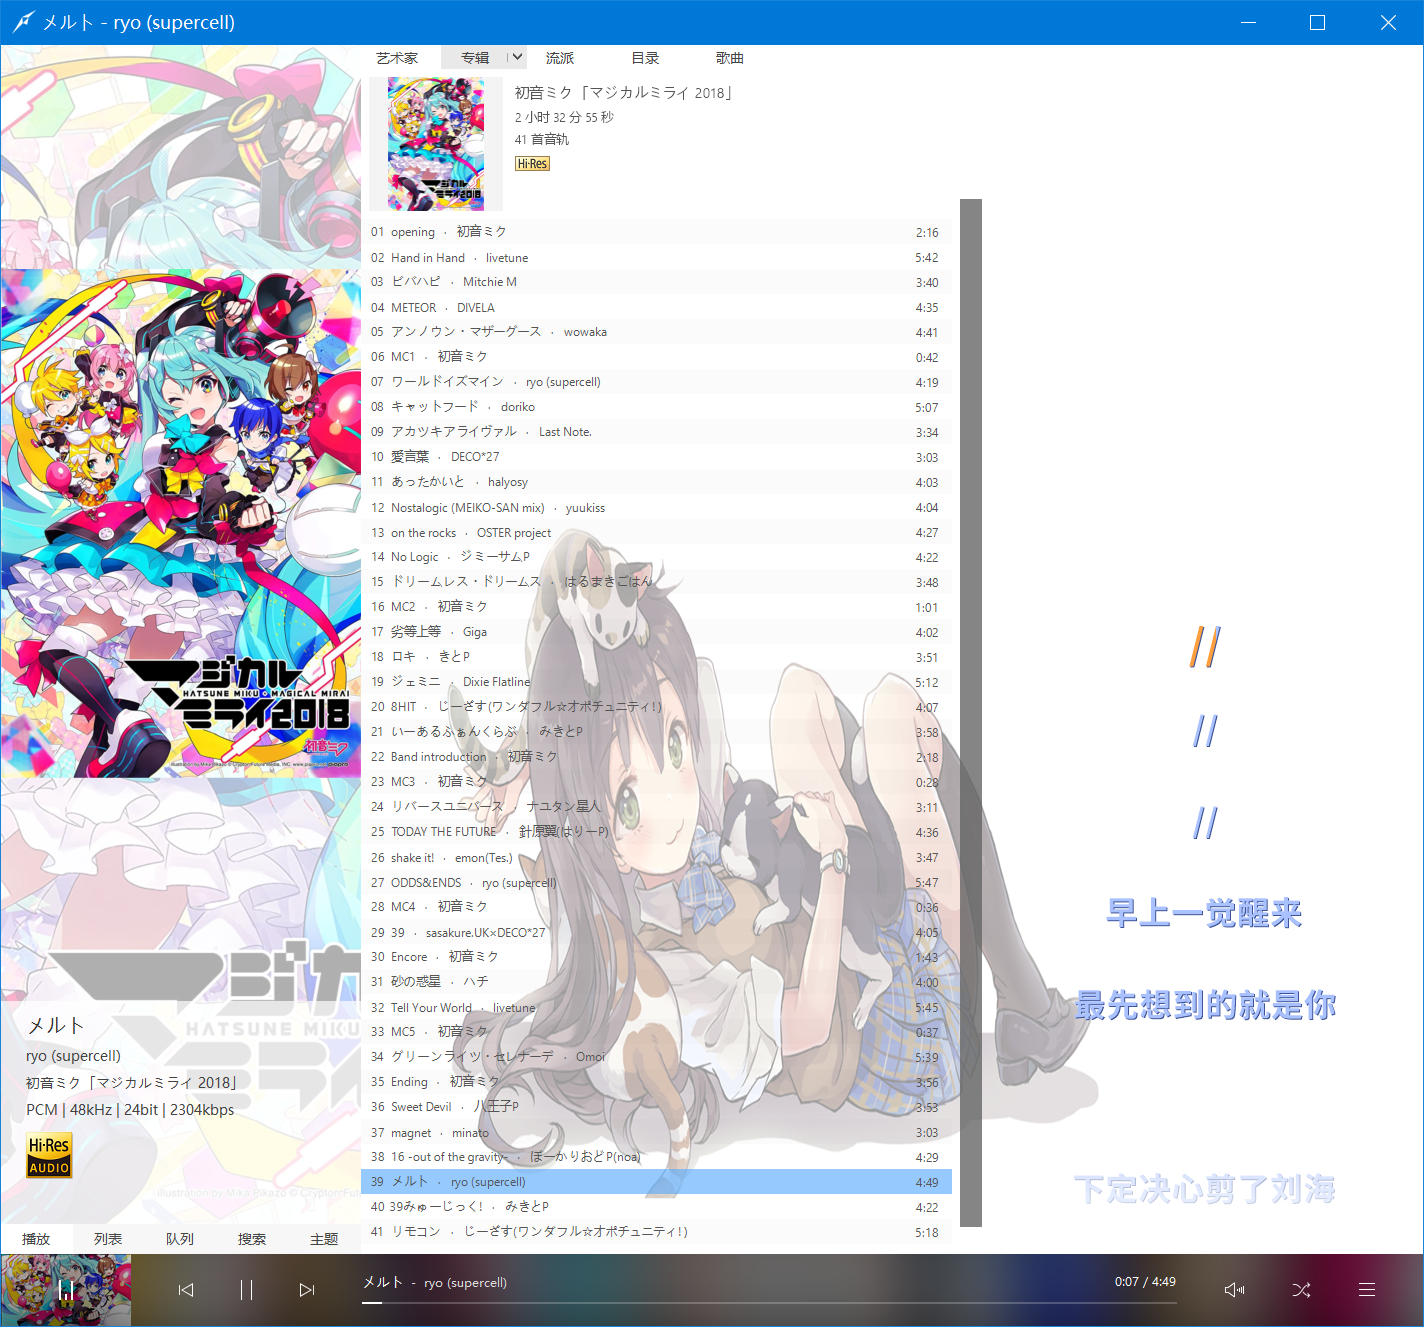Click the 0:07 / 4:49 time display
1424x1327 pixels.
[x=1145, y=1281]
